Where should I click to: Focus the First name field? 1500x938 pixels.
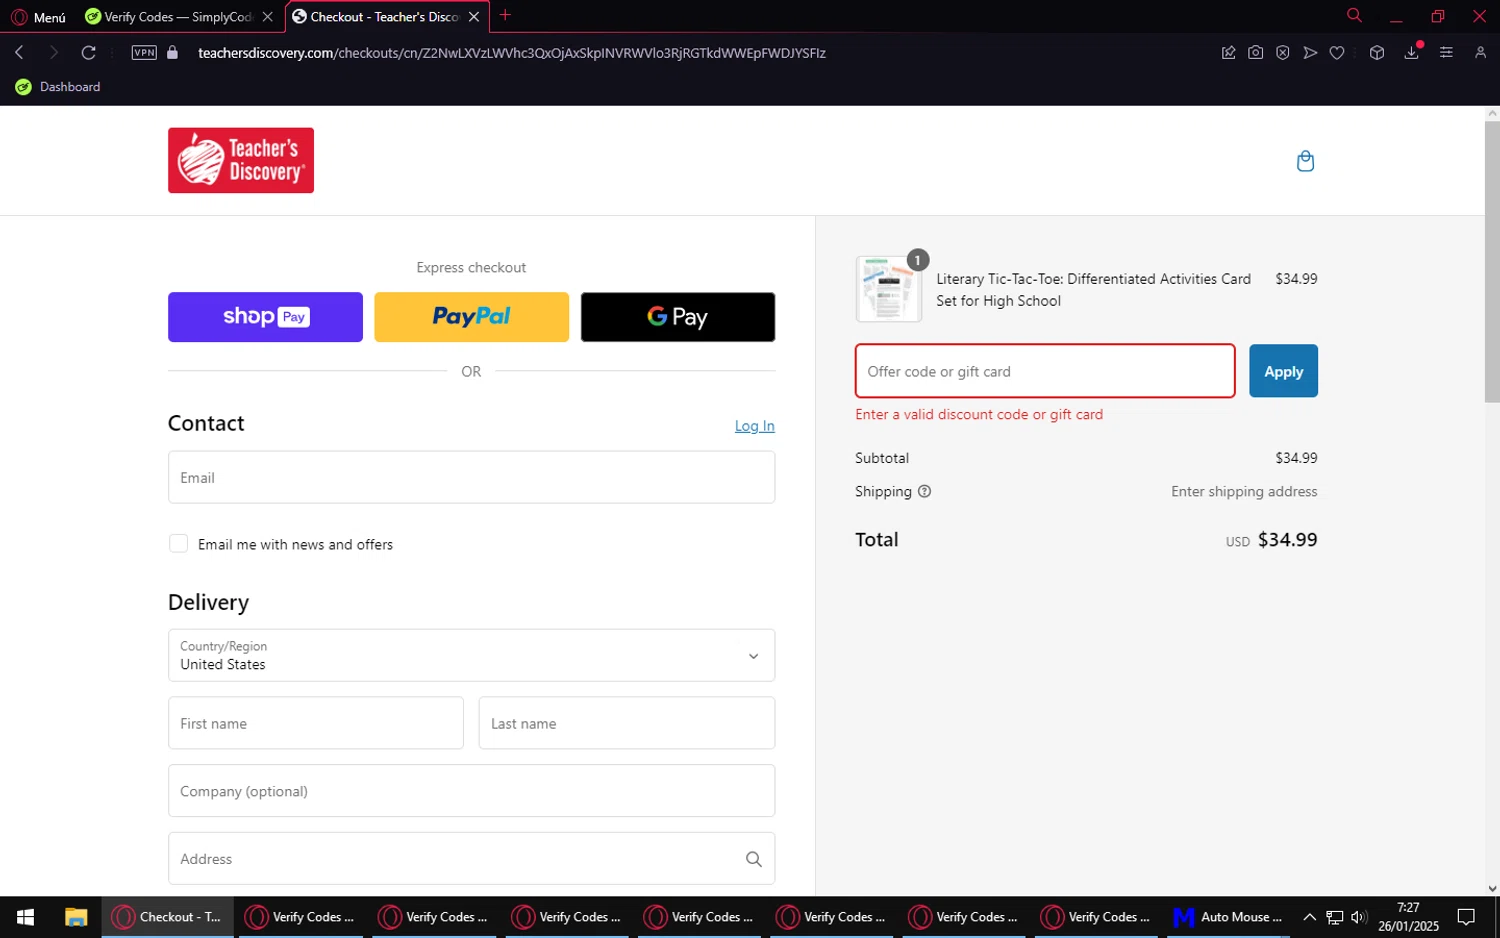point(316,723)
